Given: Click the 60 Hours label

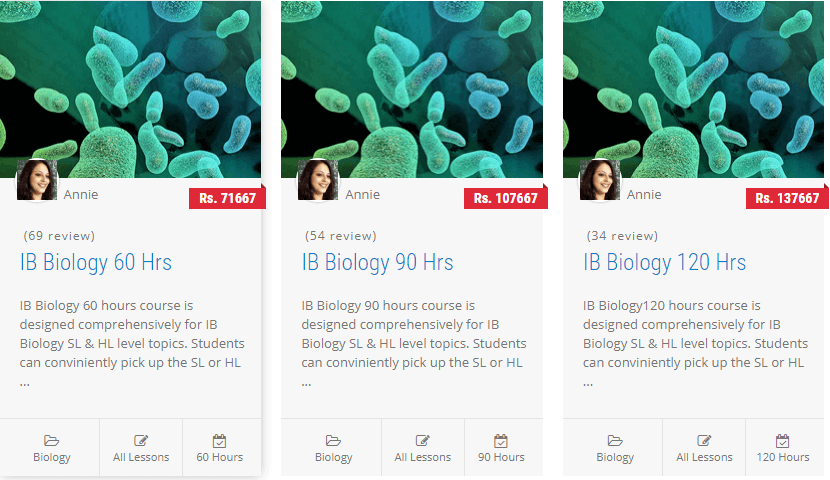Looking at the screenshot, I should 220,457.
